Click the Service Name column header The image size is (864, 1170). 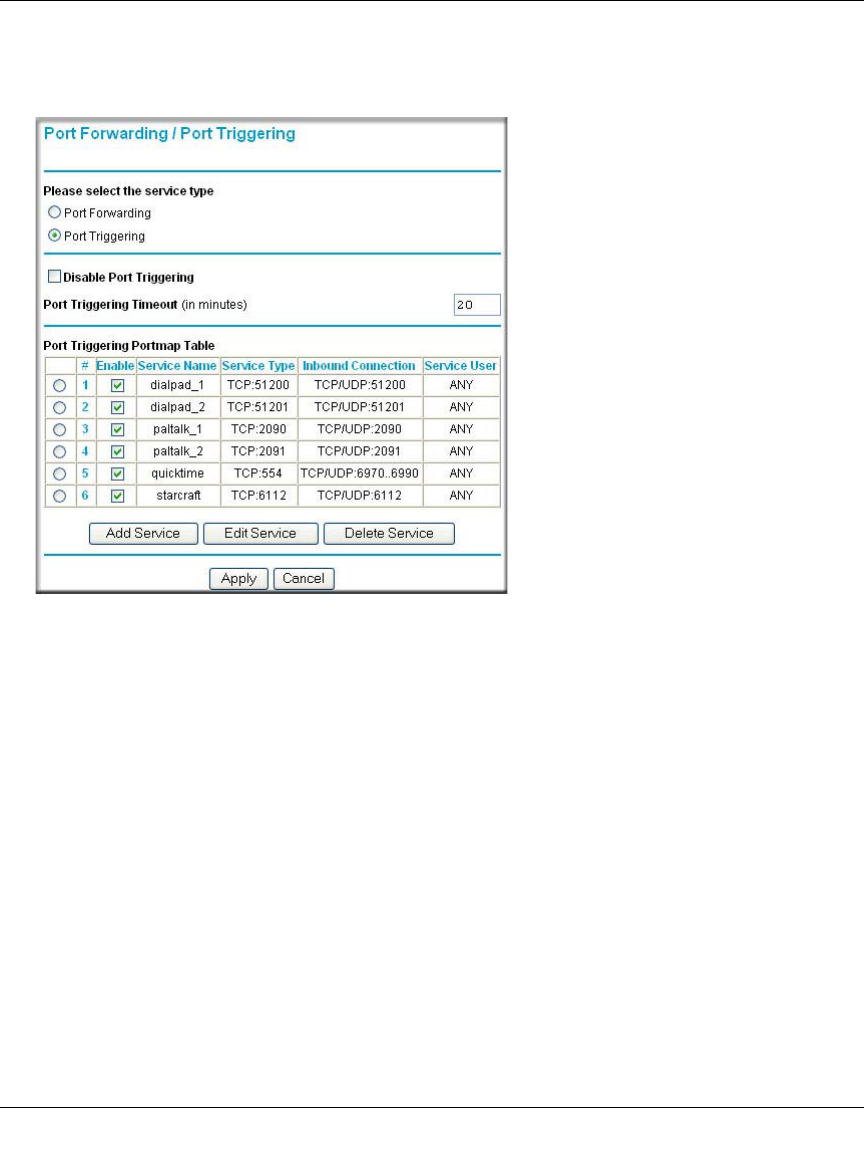[x=178, y=366]
